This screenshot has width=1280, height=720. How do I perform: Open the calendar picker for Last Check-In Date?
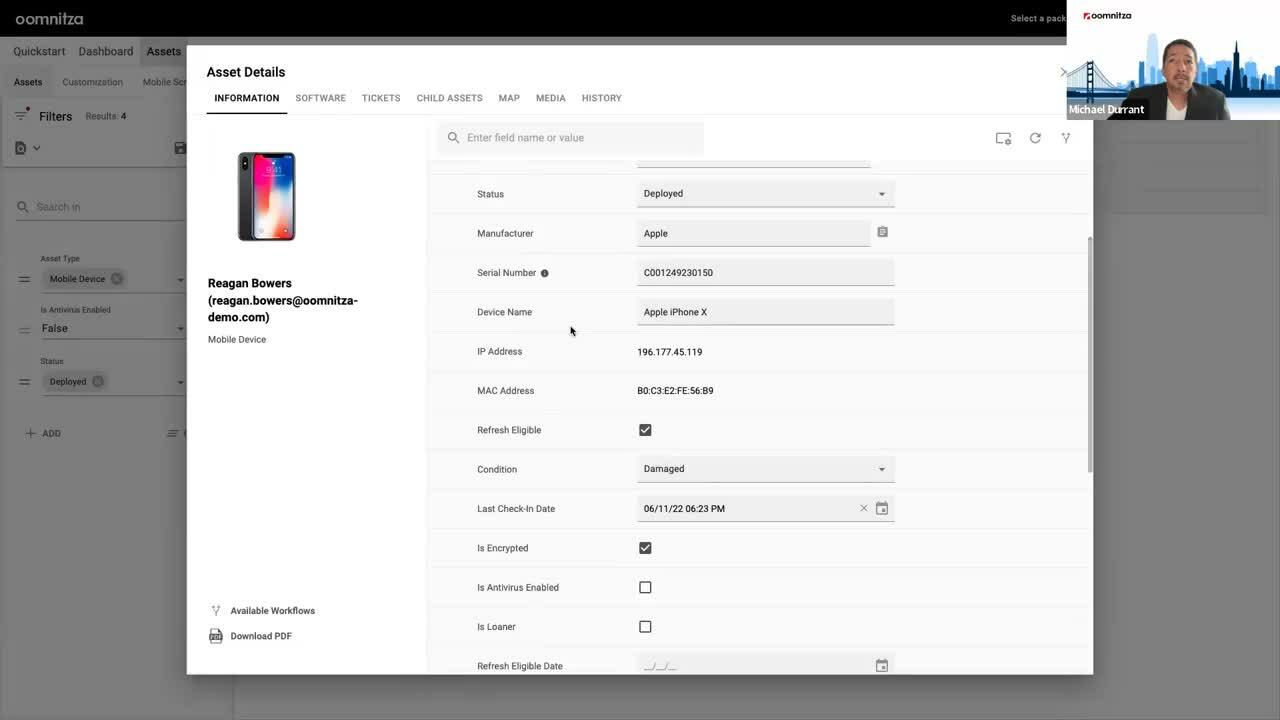point(881,508)
